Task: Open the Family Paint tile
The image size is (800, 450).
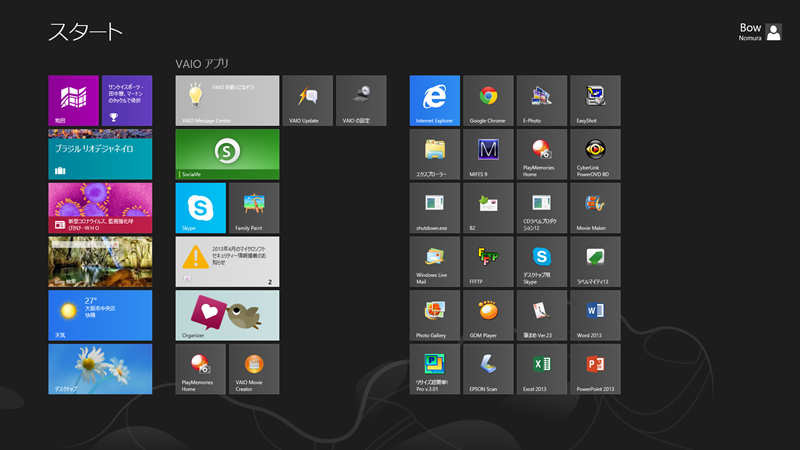Action: click(254, 208)
